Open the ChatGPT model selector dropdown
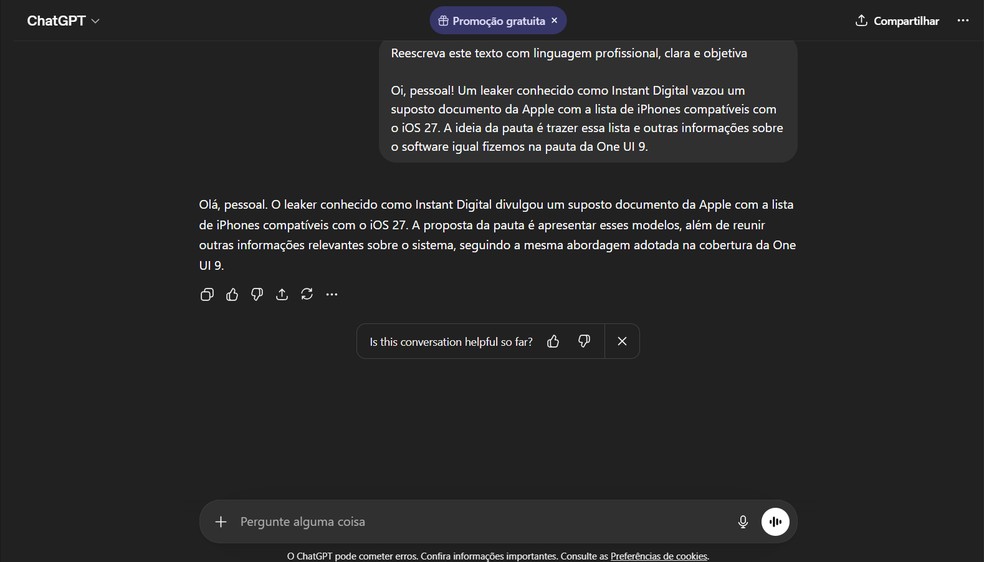Screen dimensions: 984x562 click(63, 21)
